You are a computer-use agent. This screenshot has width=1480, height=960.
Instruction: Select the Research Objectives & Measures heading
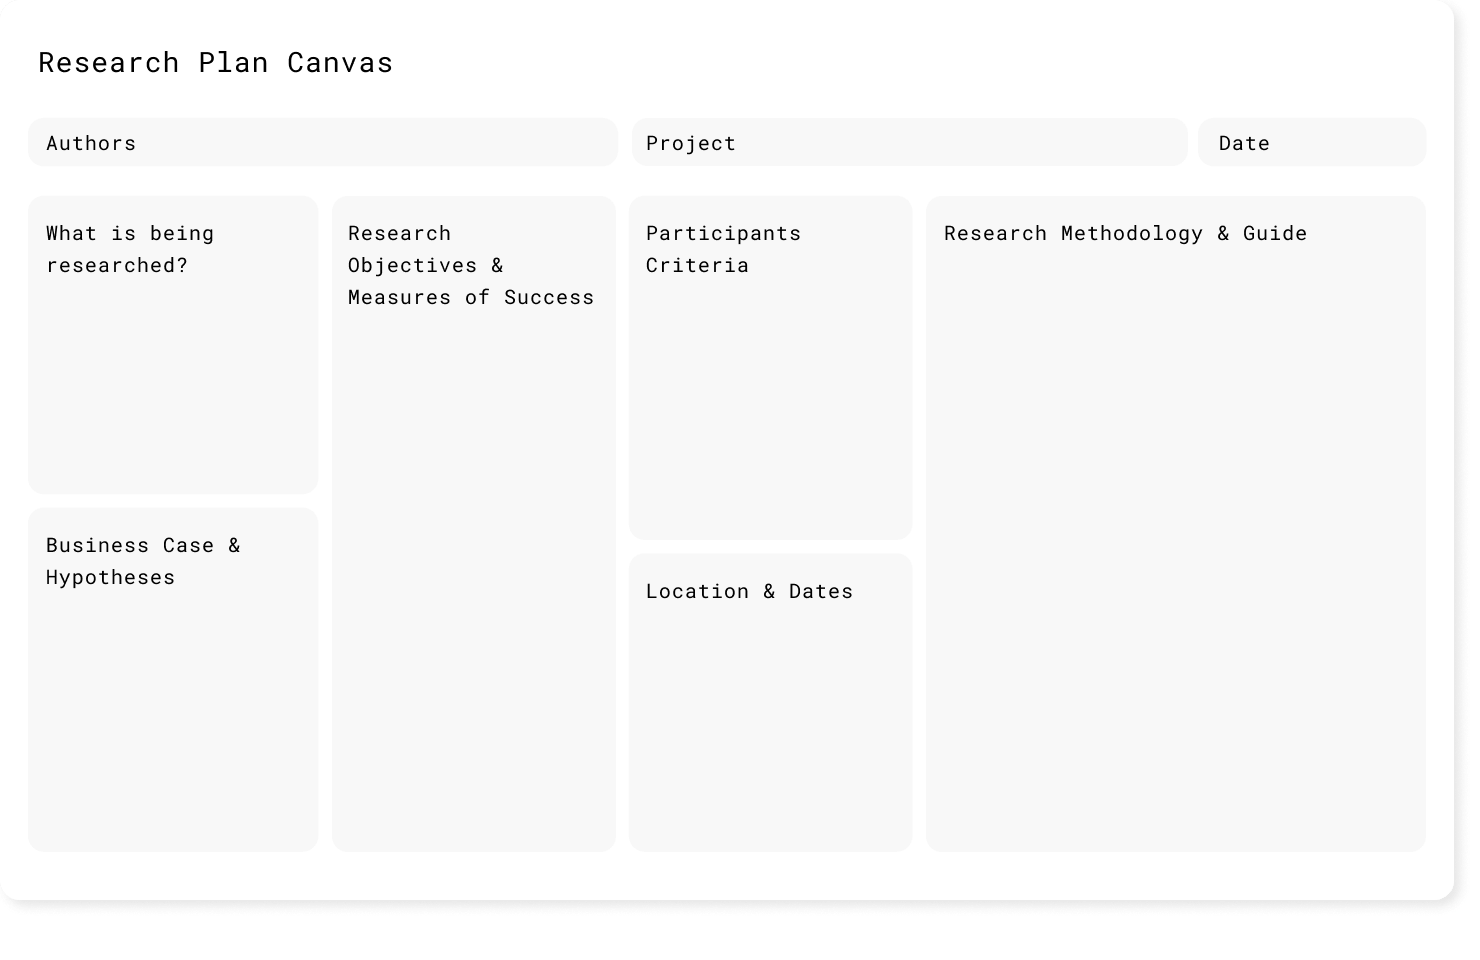click(x=471, y=265)
